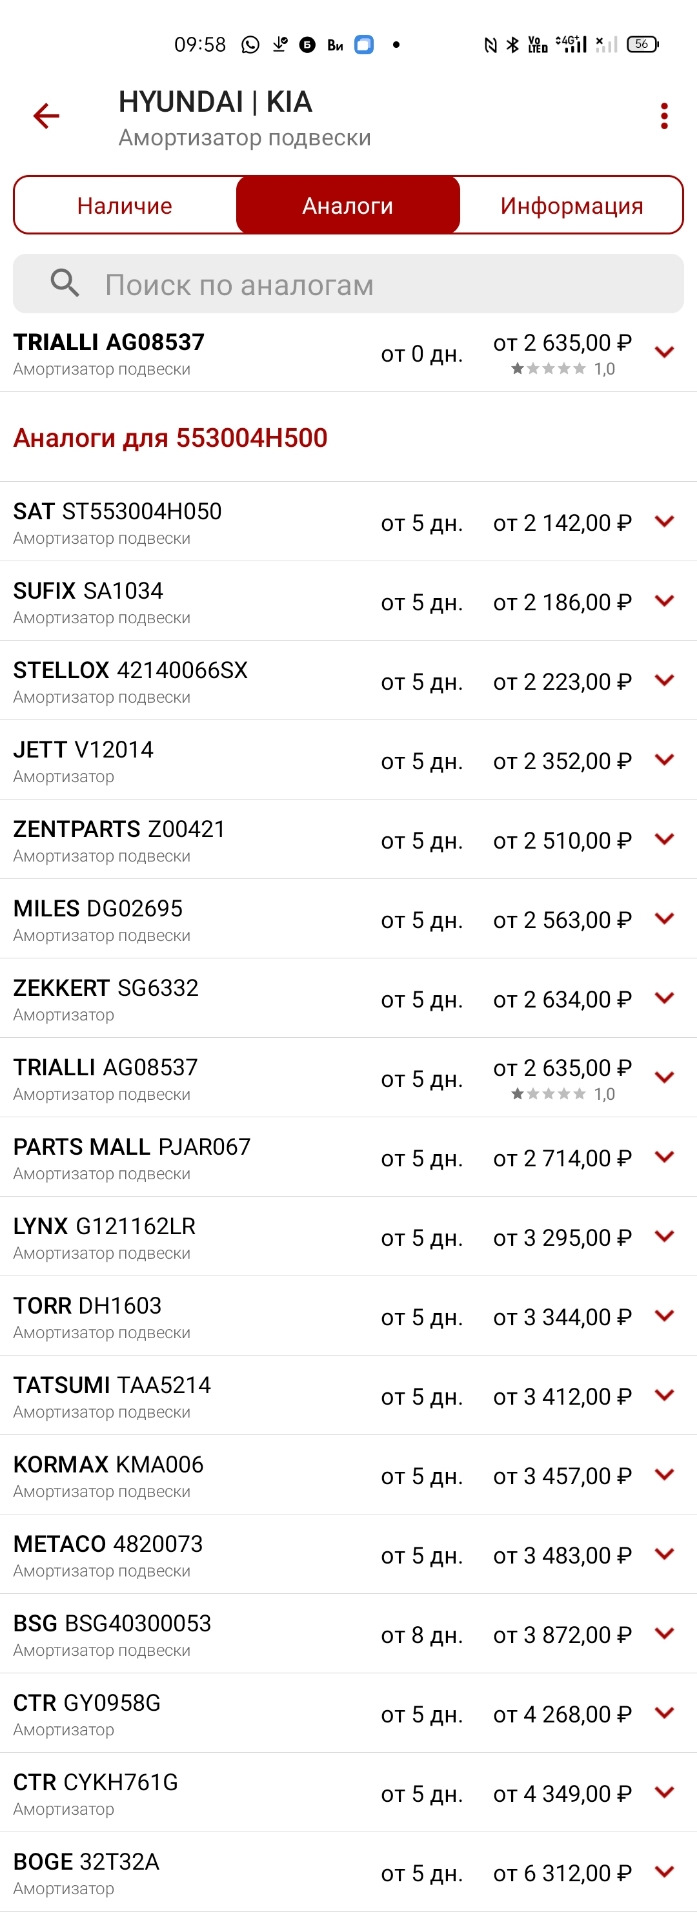Tap the battery indicator icon
The width and height of the screenshot is (697, 1920).
(641, 44)
